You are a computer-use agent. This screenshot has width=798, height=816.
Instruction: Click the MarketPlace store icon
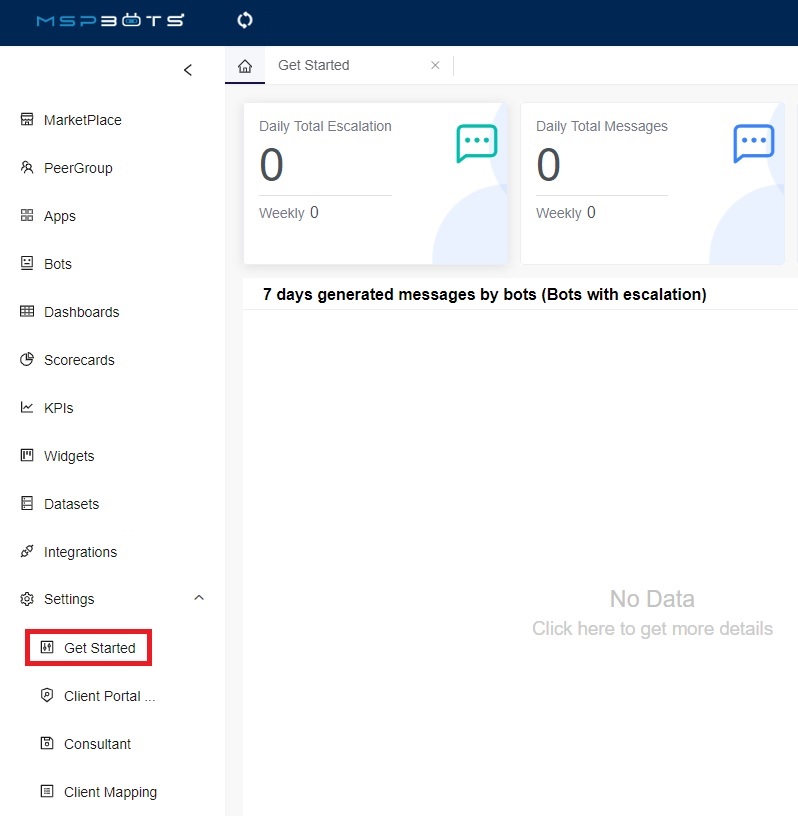point(27,120)
